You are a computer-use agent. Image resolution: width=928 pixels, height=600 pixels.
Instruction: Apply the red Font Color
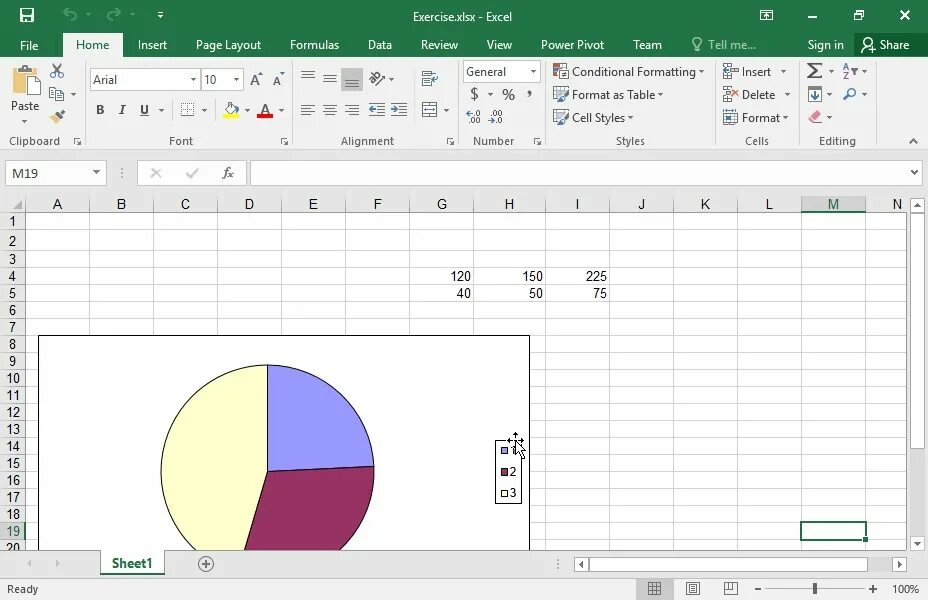(x=265, y=110)
